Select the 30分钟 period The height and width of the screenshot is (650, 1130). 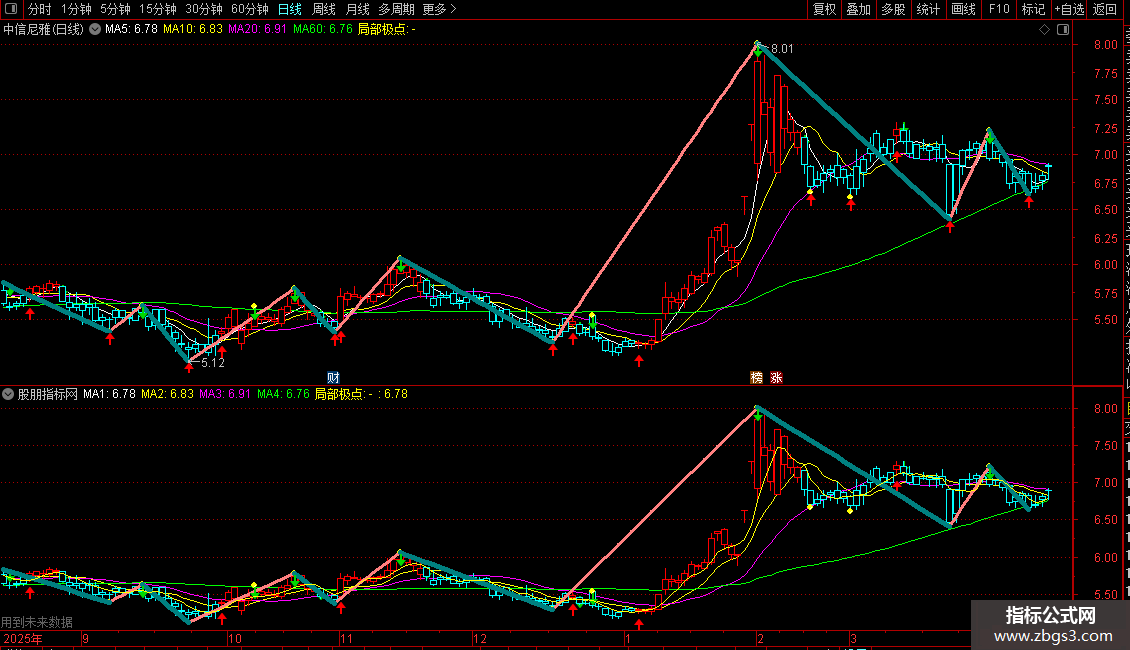204,9
